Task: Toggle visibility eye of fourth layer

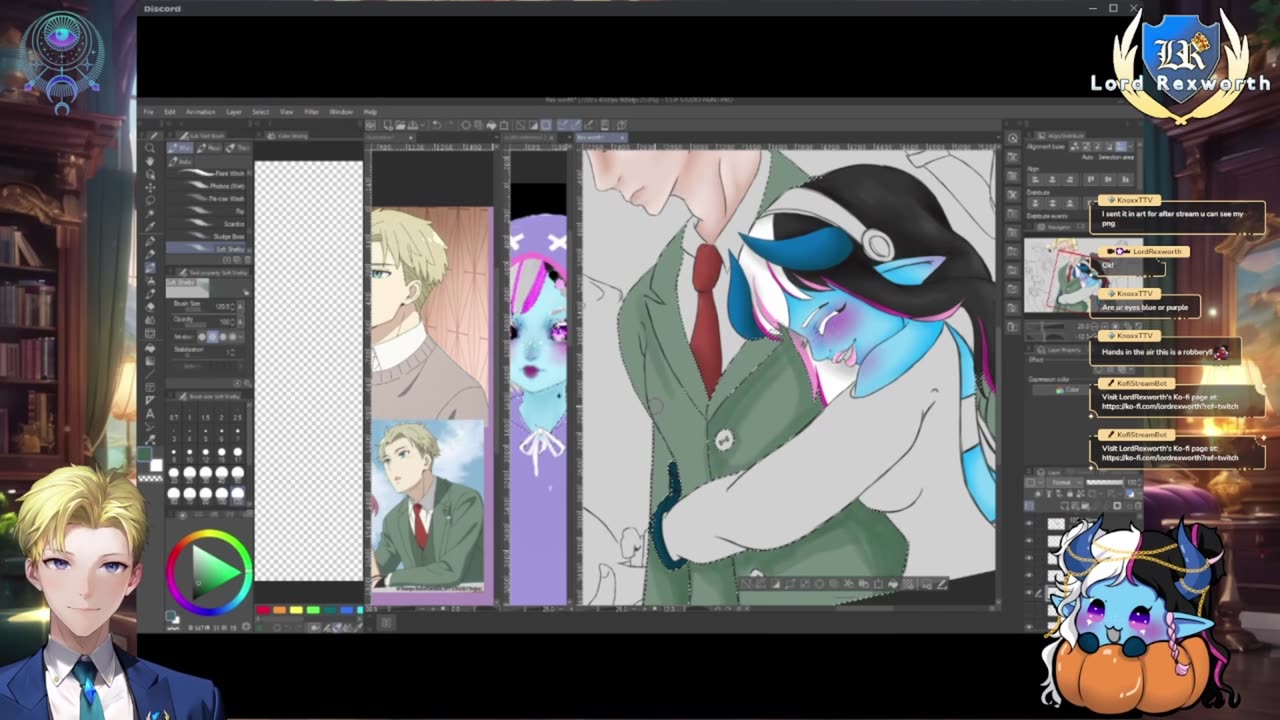Action: tap(1029, 575)
